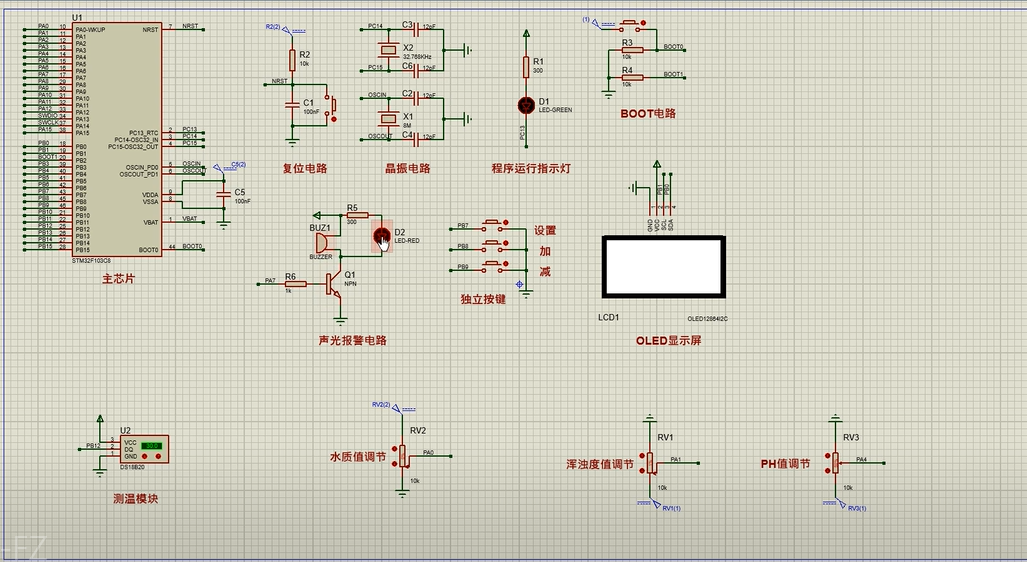The width and height of the screenshot is (1027, 562).
Task: Select resistor R6 on the PA7 line
Action: (x=296, y=284)
